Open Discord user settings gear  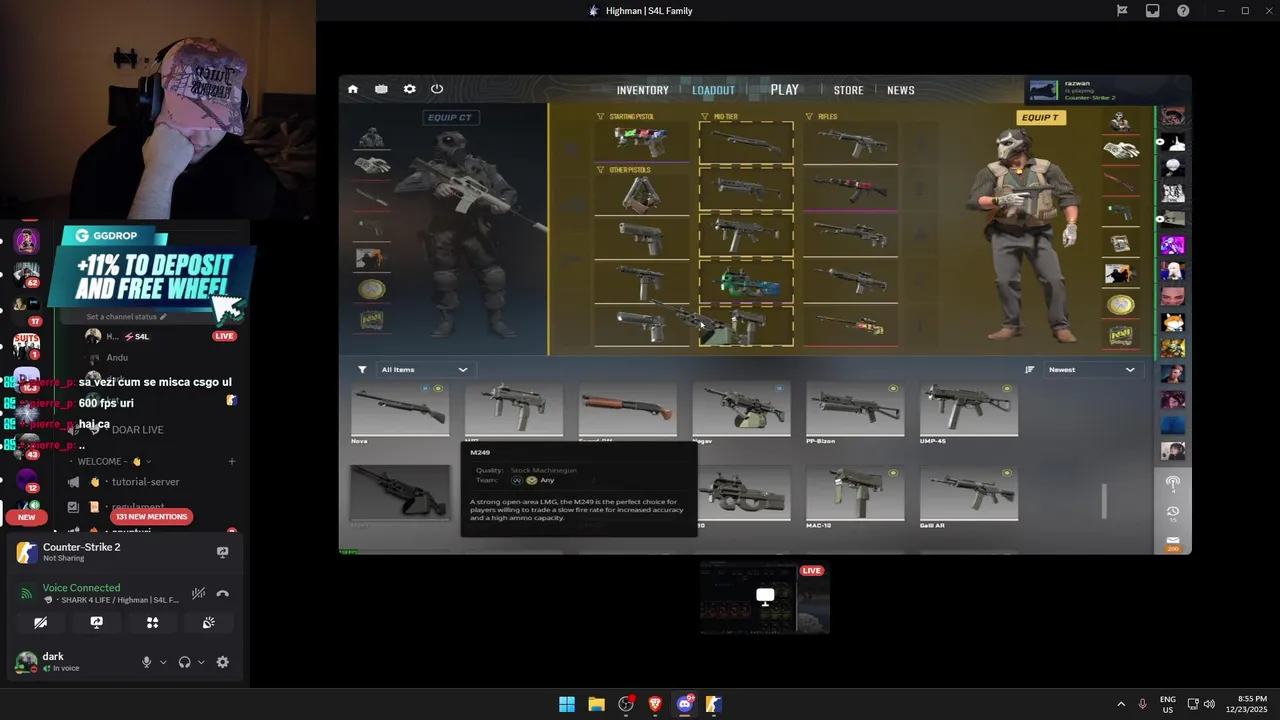pos(222,662)
